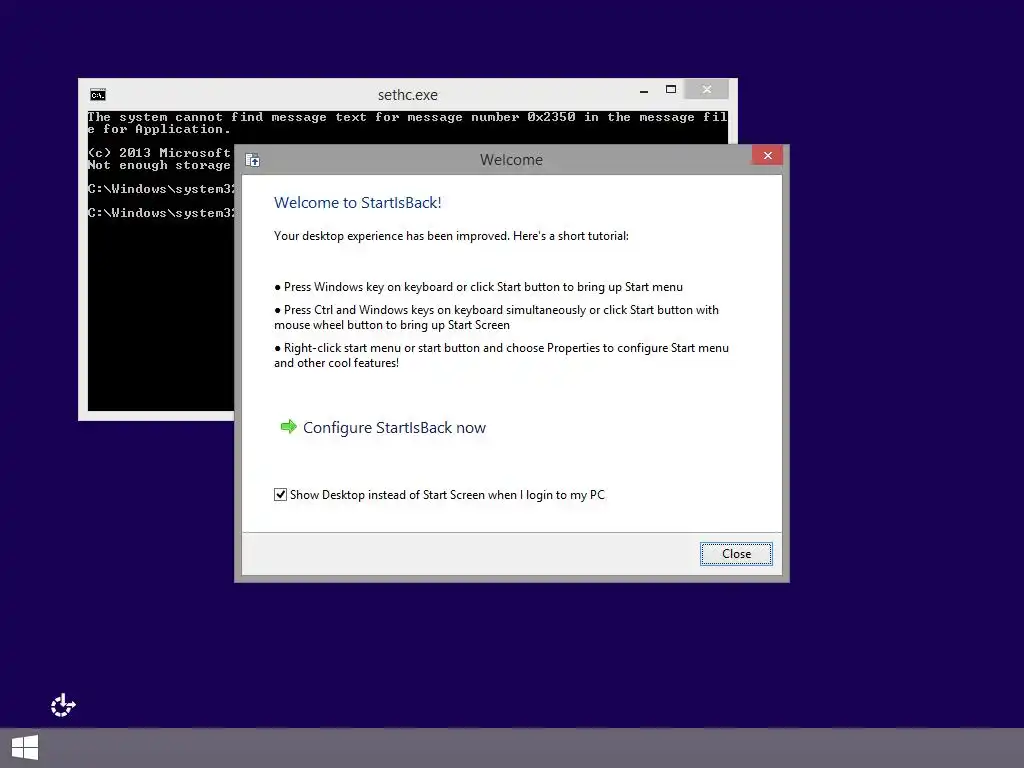This screenshot has width=1024, height=768.
Task: Click console line '(c) 2013 Microsoft'
Action: (x=159, y=153)
